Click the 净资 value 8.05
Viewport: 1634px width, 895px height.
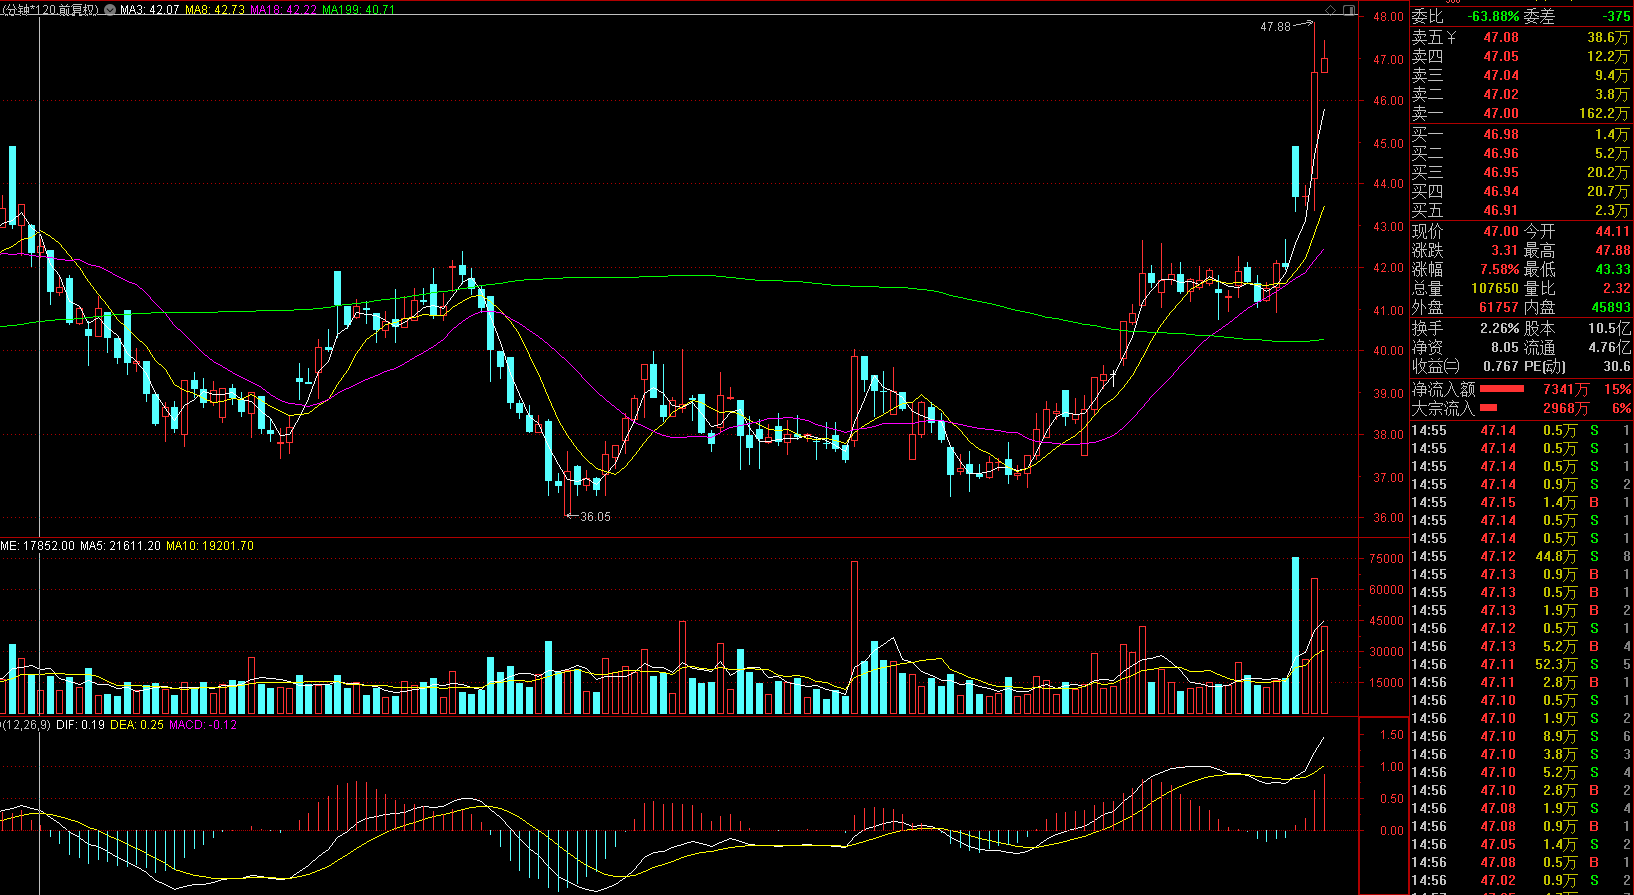point(1505,347)
